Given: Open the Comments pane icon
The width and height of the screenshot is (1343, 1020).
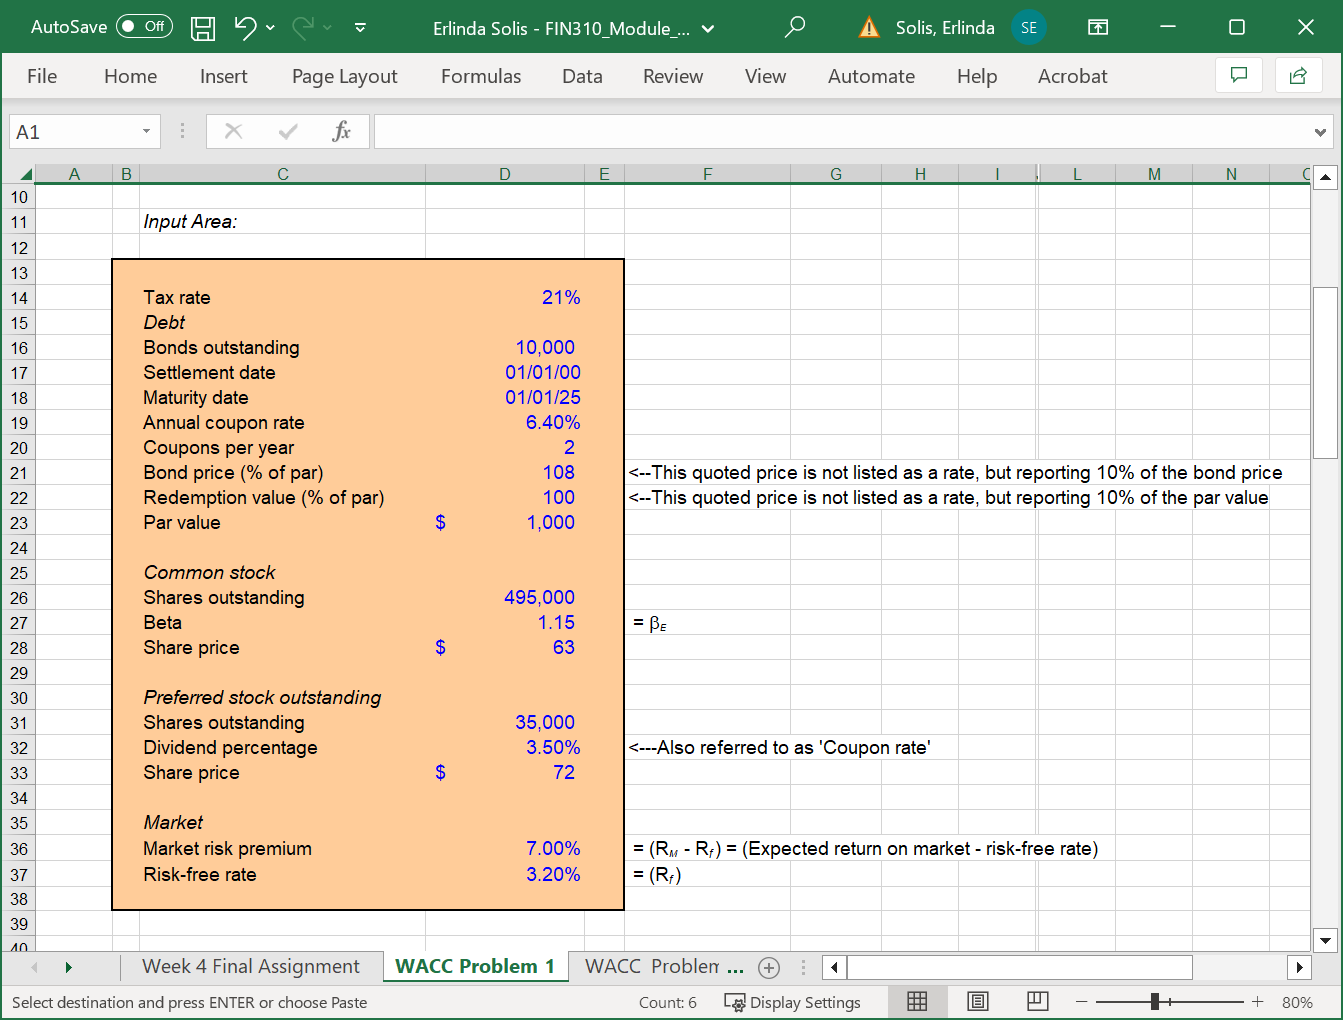Looking at the screenshot, I should 1238,76.
